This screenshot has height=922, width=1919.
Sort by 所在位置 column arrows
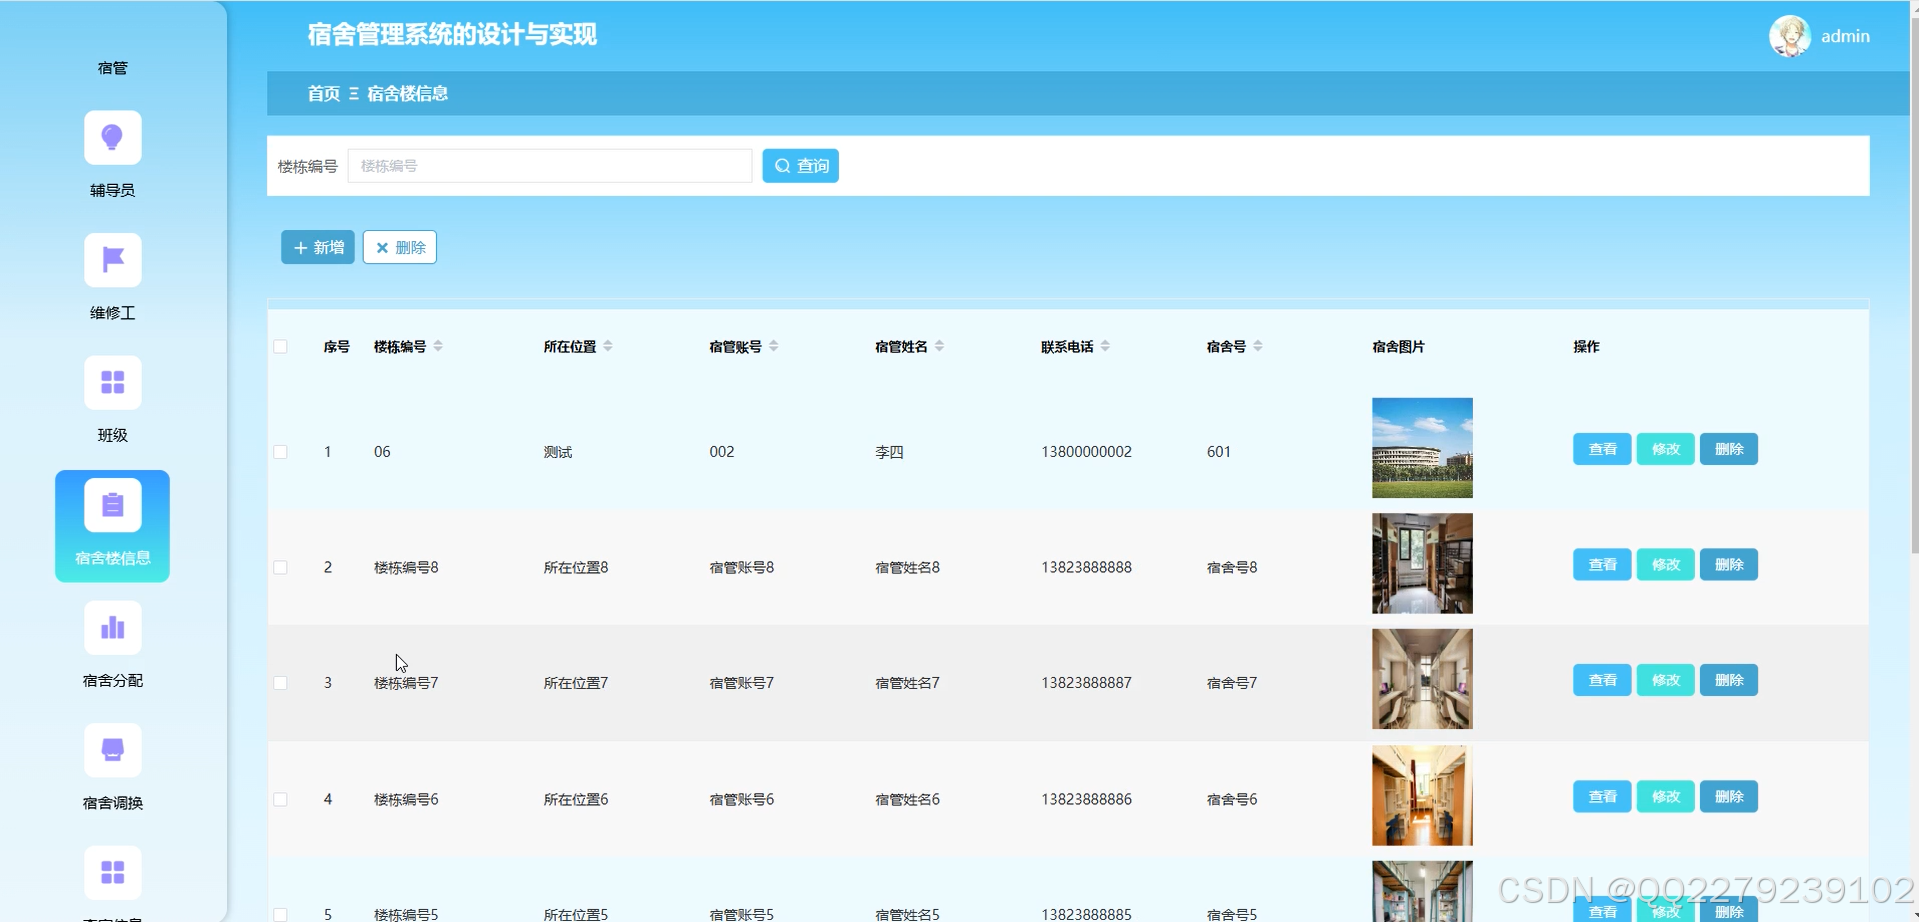click(608, 346)
